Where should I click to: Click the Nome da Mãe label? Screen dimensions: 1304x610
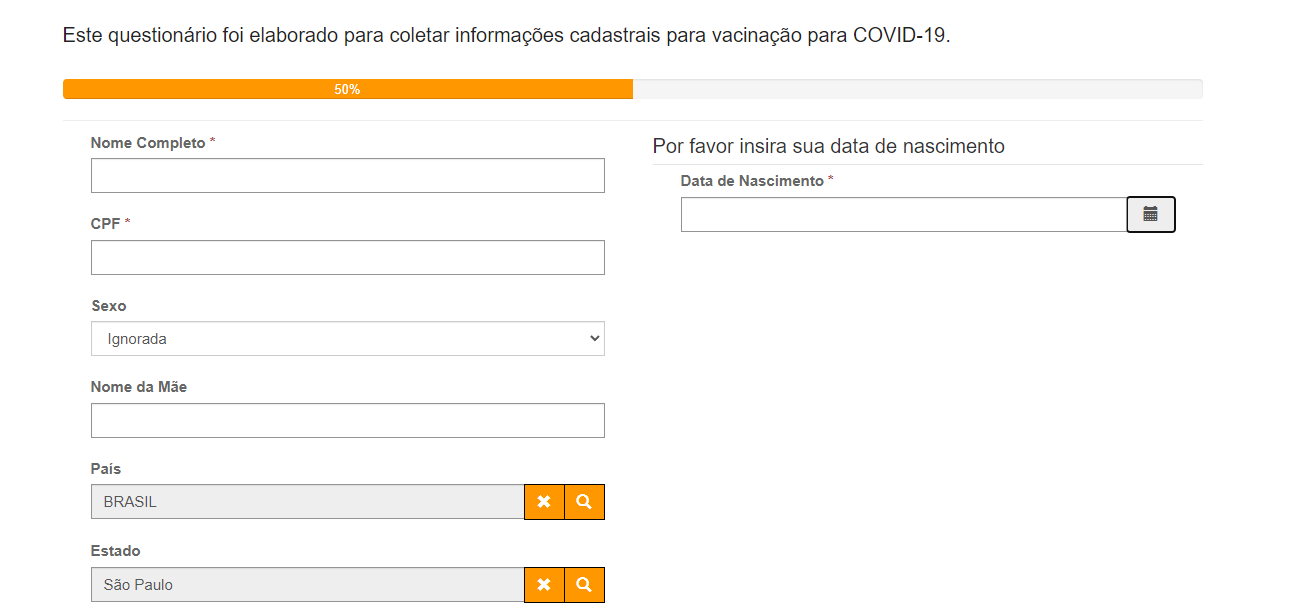click(x=138, y=387)
